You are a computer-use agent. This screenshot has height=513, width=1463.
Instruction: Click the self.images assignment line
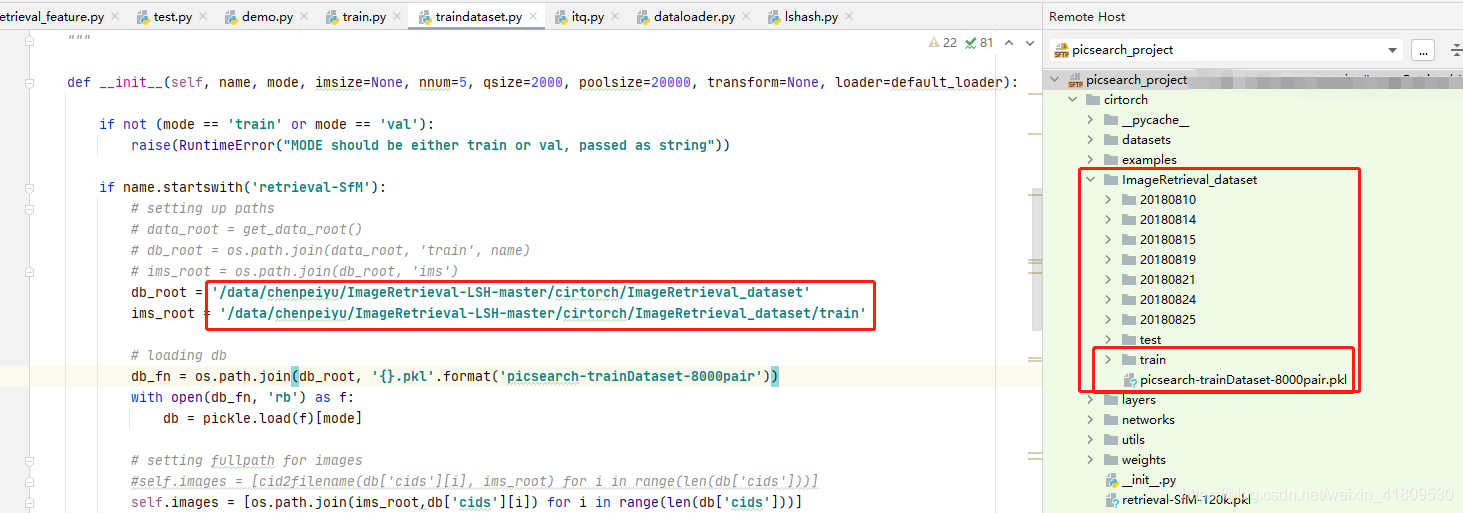pyautogui.click(x=466, y=502)
